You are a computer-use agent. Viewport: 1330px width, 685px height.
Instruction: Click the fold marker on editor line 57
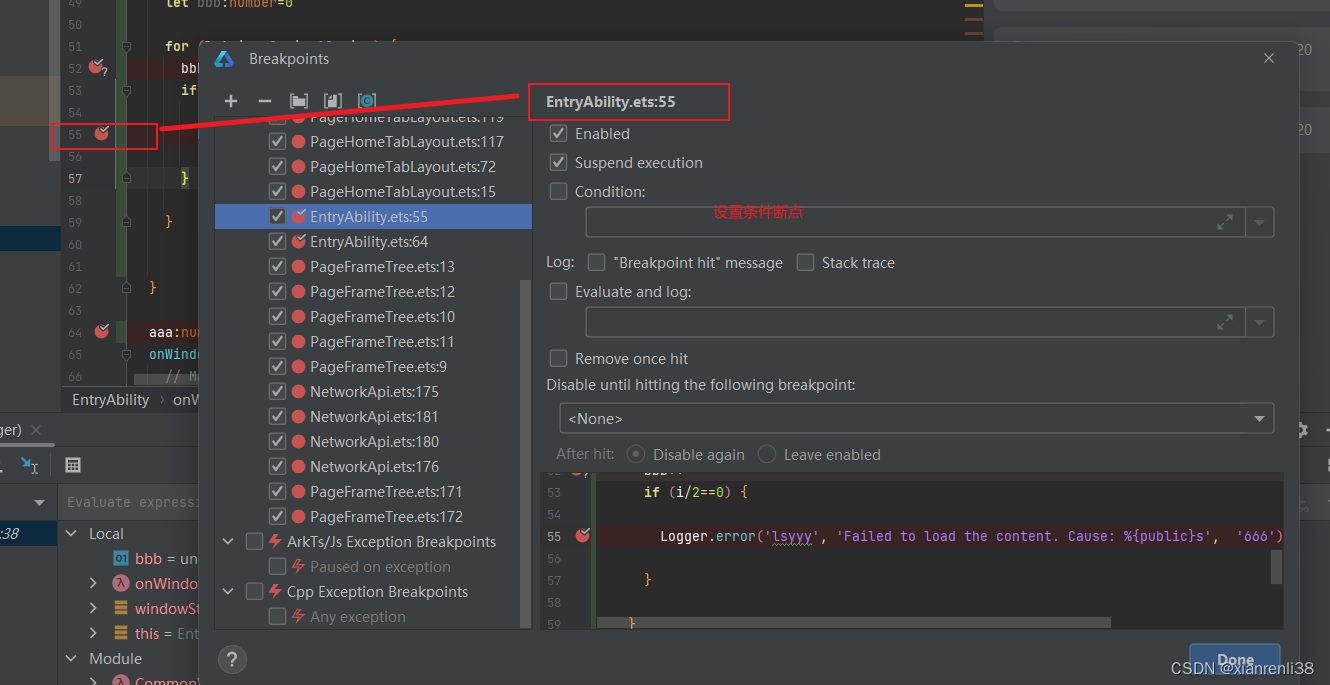[x=126, y=178]
